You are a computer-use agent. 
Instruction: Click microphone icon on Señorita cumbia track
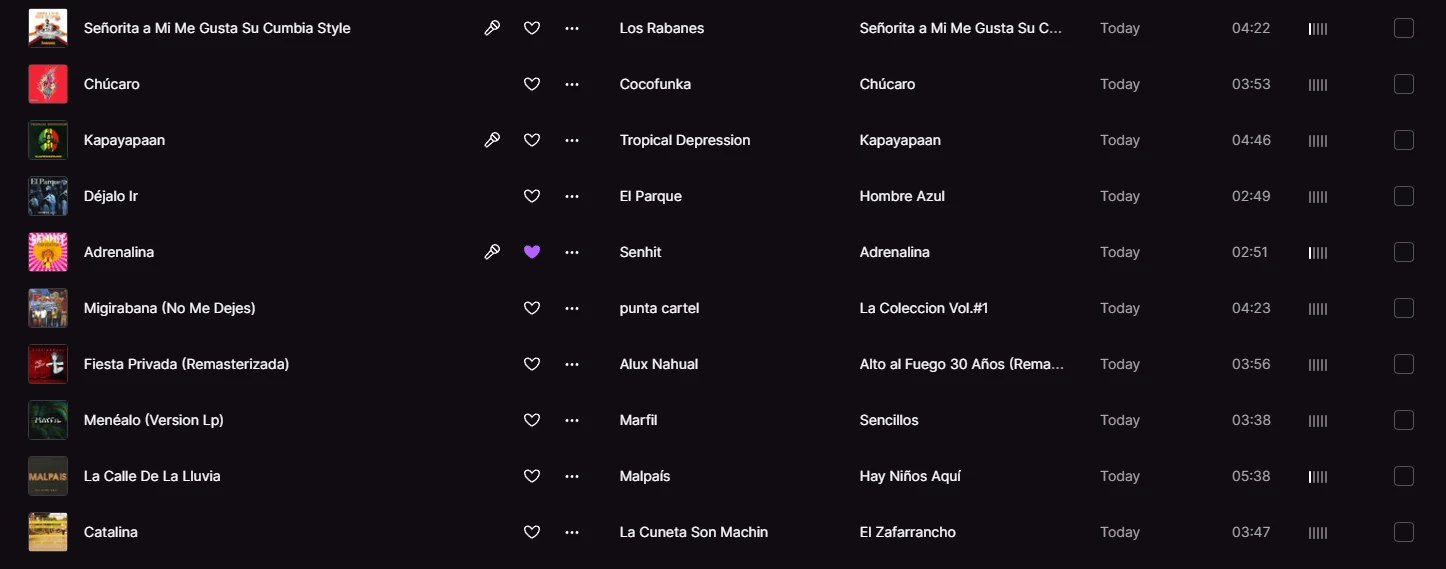click(492, 28)
